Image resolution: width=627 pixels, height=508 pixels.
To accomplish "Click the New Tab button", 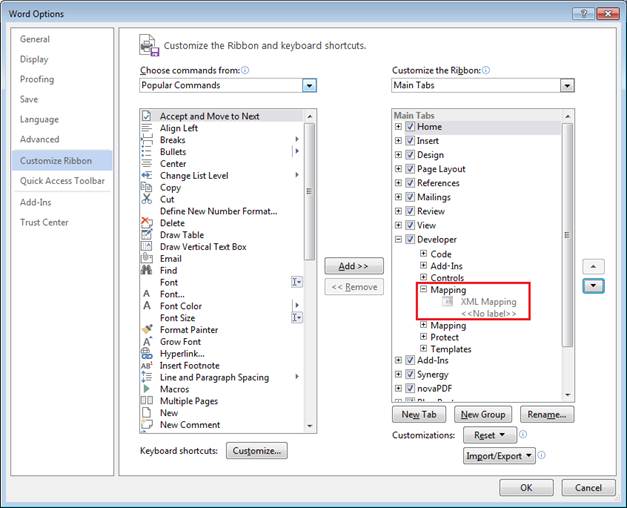I will point(419,414).
